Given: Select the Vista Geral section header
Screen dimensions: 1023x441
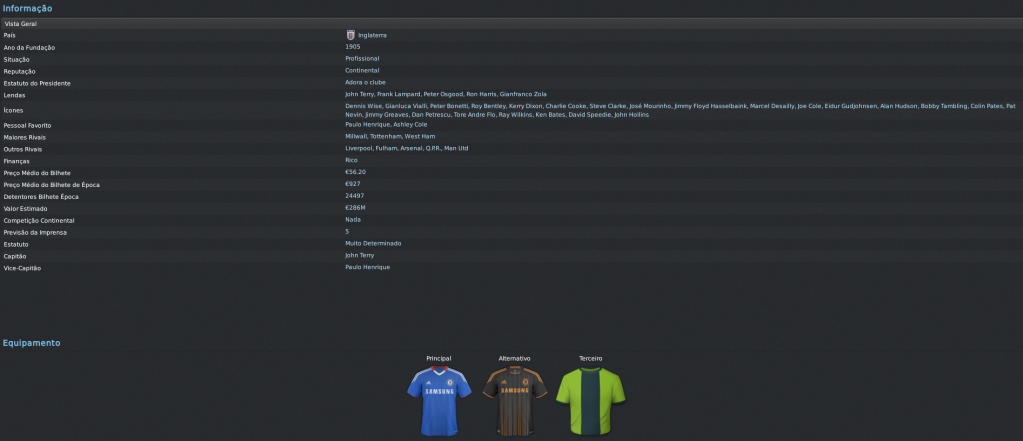Looking at the screenshot, I should click(512, 23).
